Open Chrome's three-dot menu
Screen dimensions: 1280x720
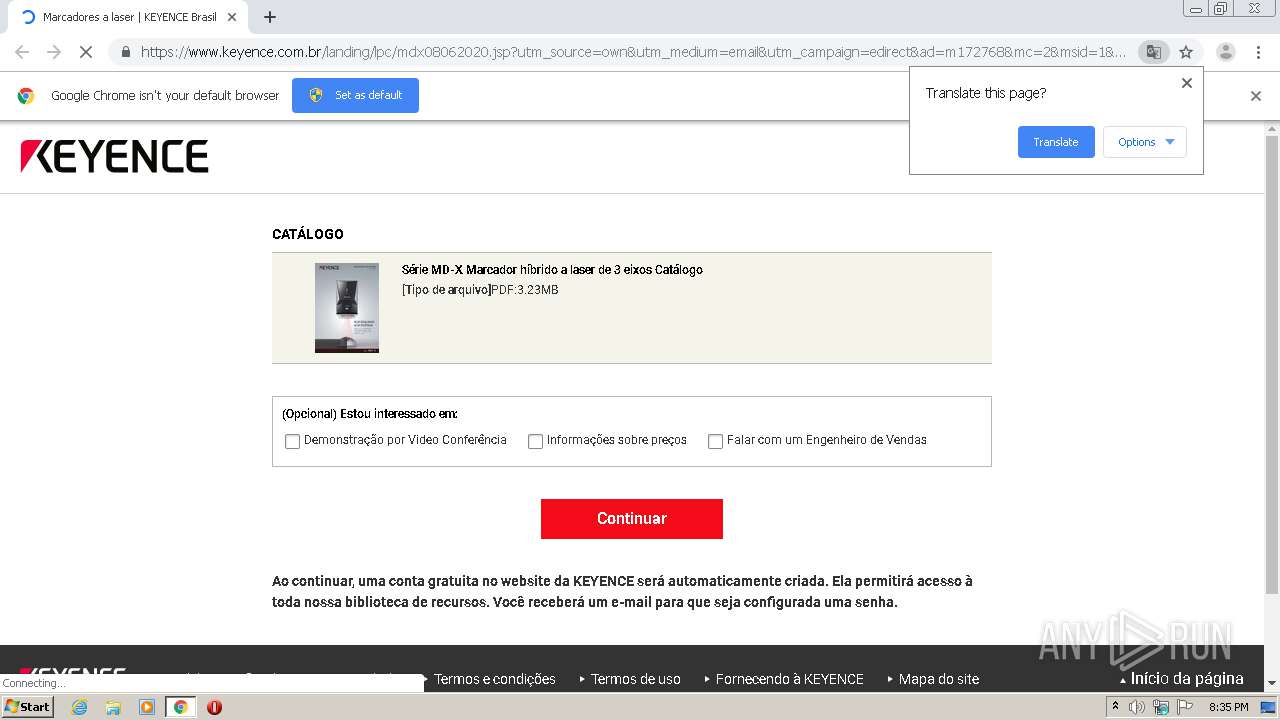pyautogui.click(x=1258, y=52)
